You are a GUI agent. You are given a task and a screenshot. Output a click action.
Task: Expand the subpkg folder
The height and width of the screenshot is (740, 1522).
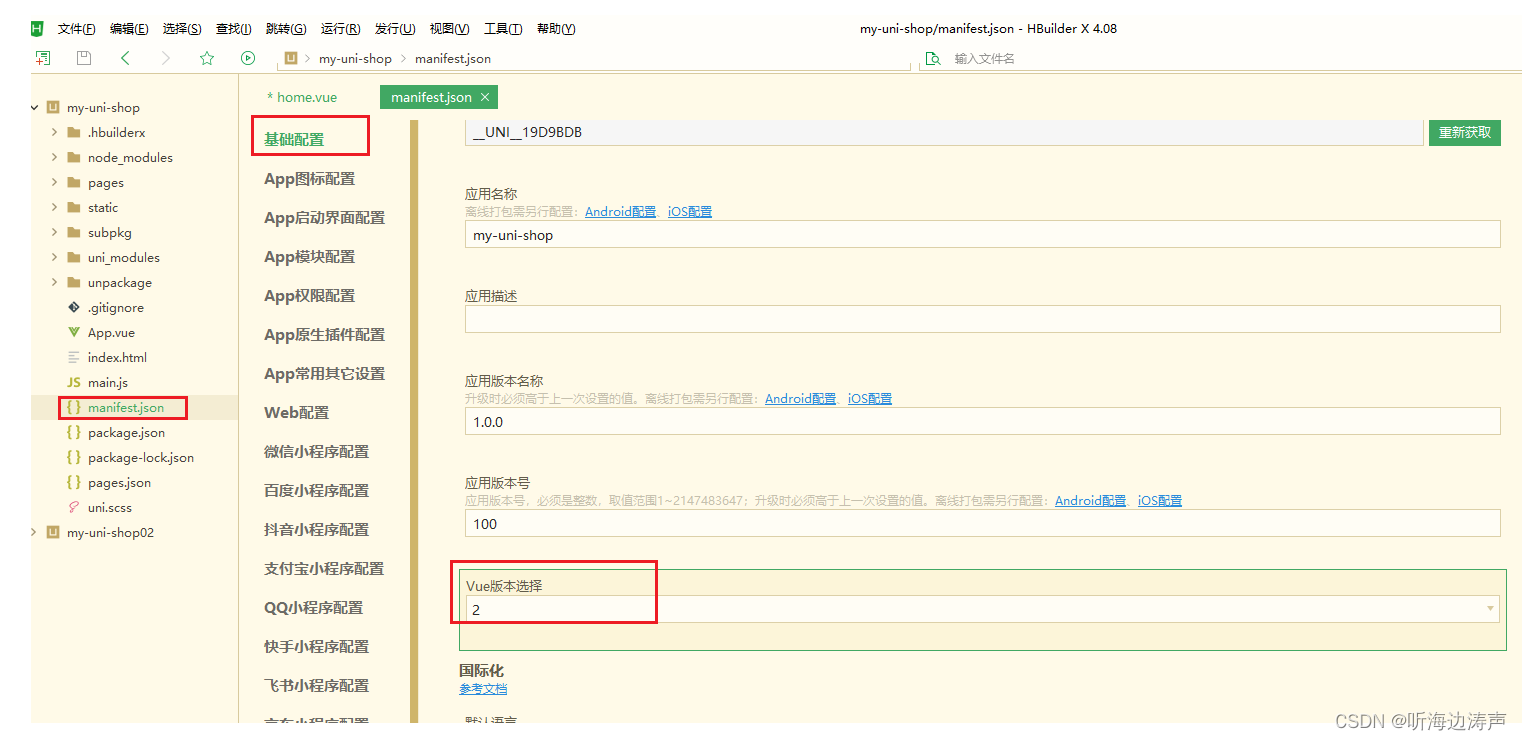point(54,232)
